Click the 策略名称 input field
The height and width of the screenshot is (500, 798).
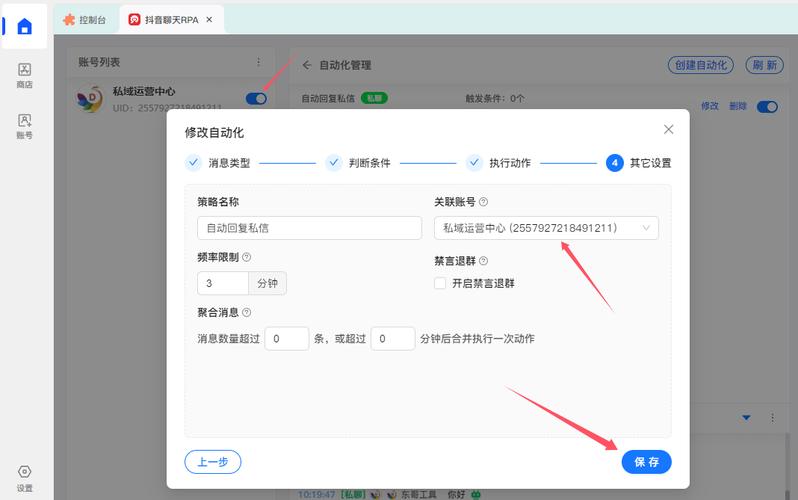coord(309,228)
